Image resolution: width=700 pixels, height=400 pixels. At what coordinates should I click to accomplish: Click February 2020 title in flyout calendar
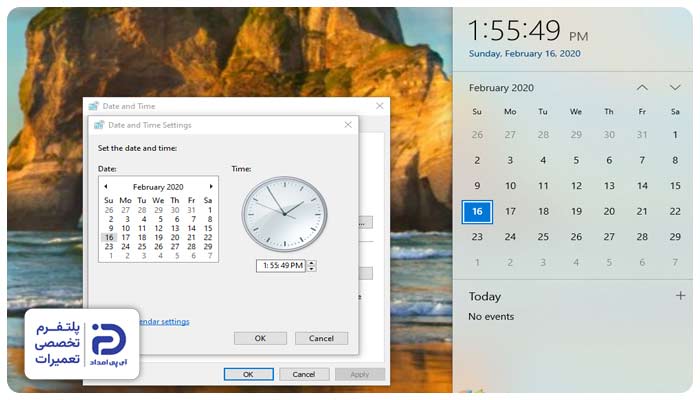click(501, 88)
